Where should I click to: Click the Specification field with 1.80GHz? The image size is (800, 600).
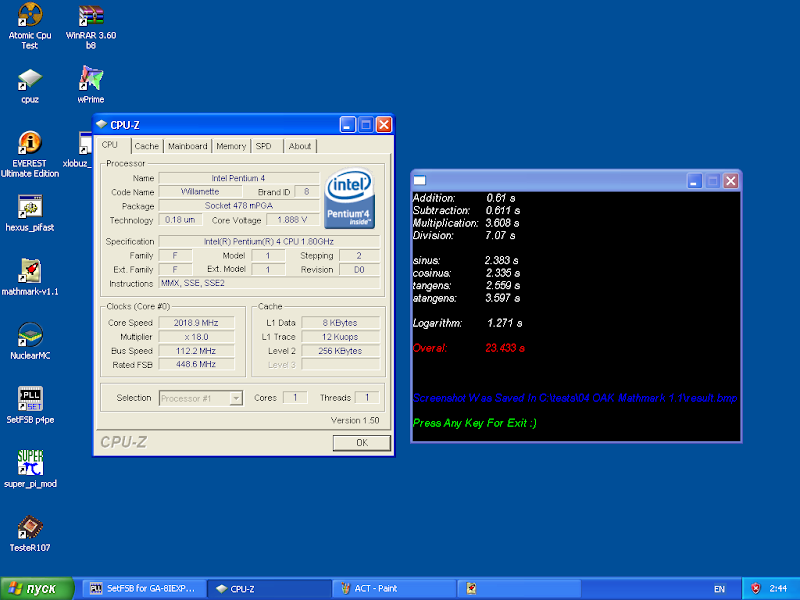pyautogui.click(x=269, y=241)
